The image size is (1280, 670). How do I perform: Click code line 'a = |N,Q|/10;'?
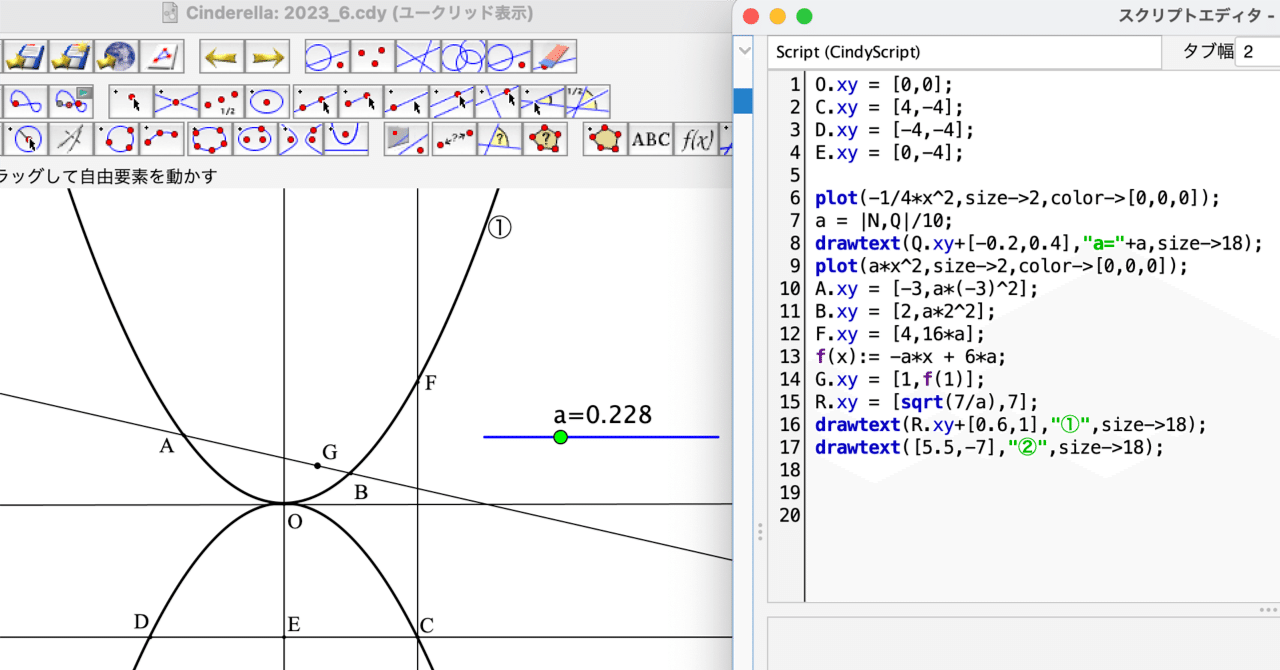coord(884,221)
